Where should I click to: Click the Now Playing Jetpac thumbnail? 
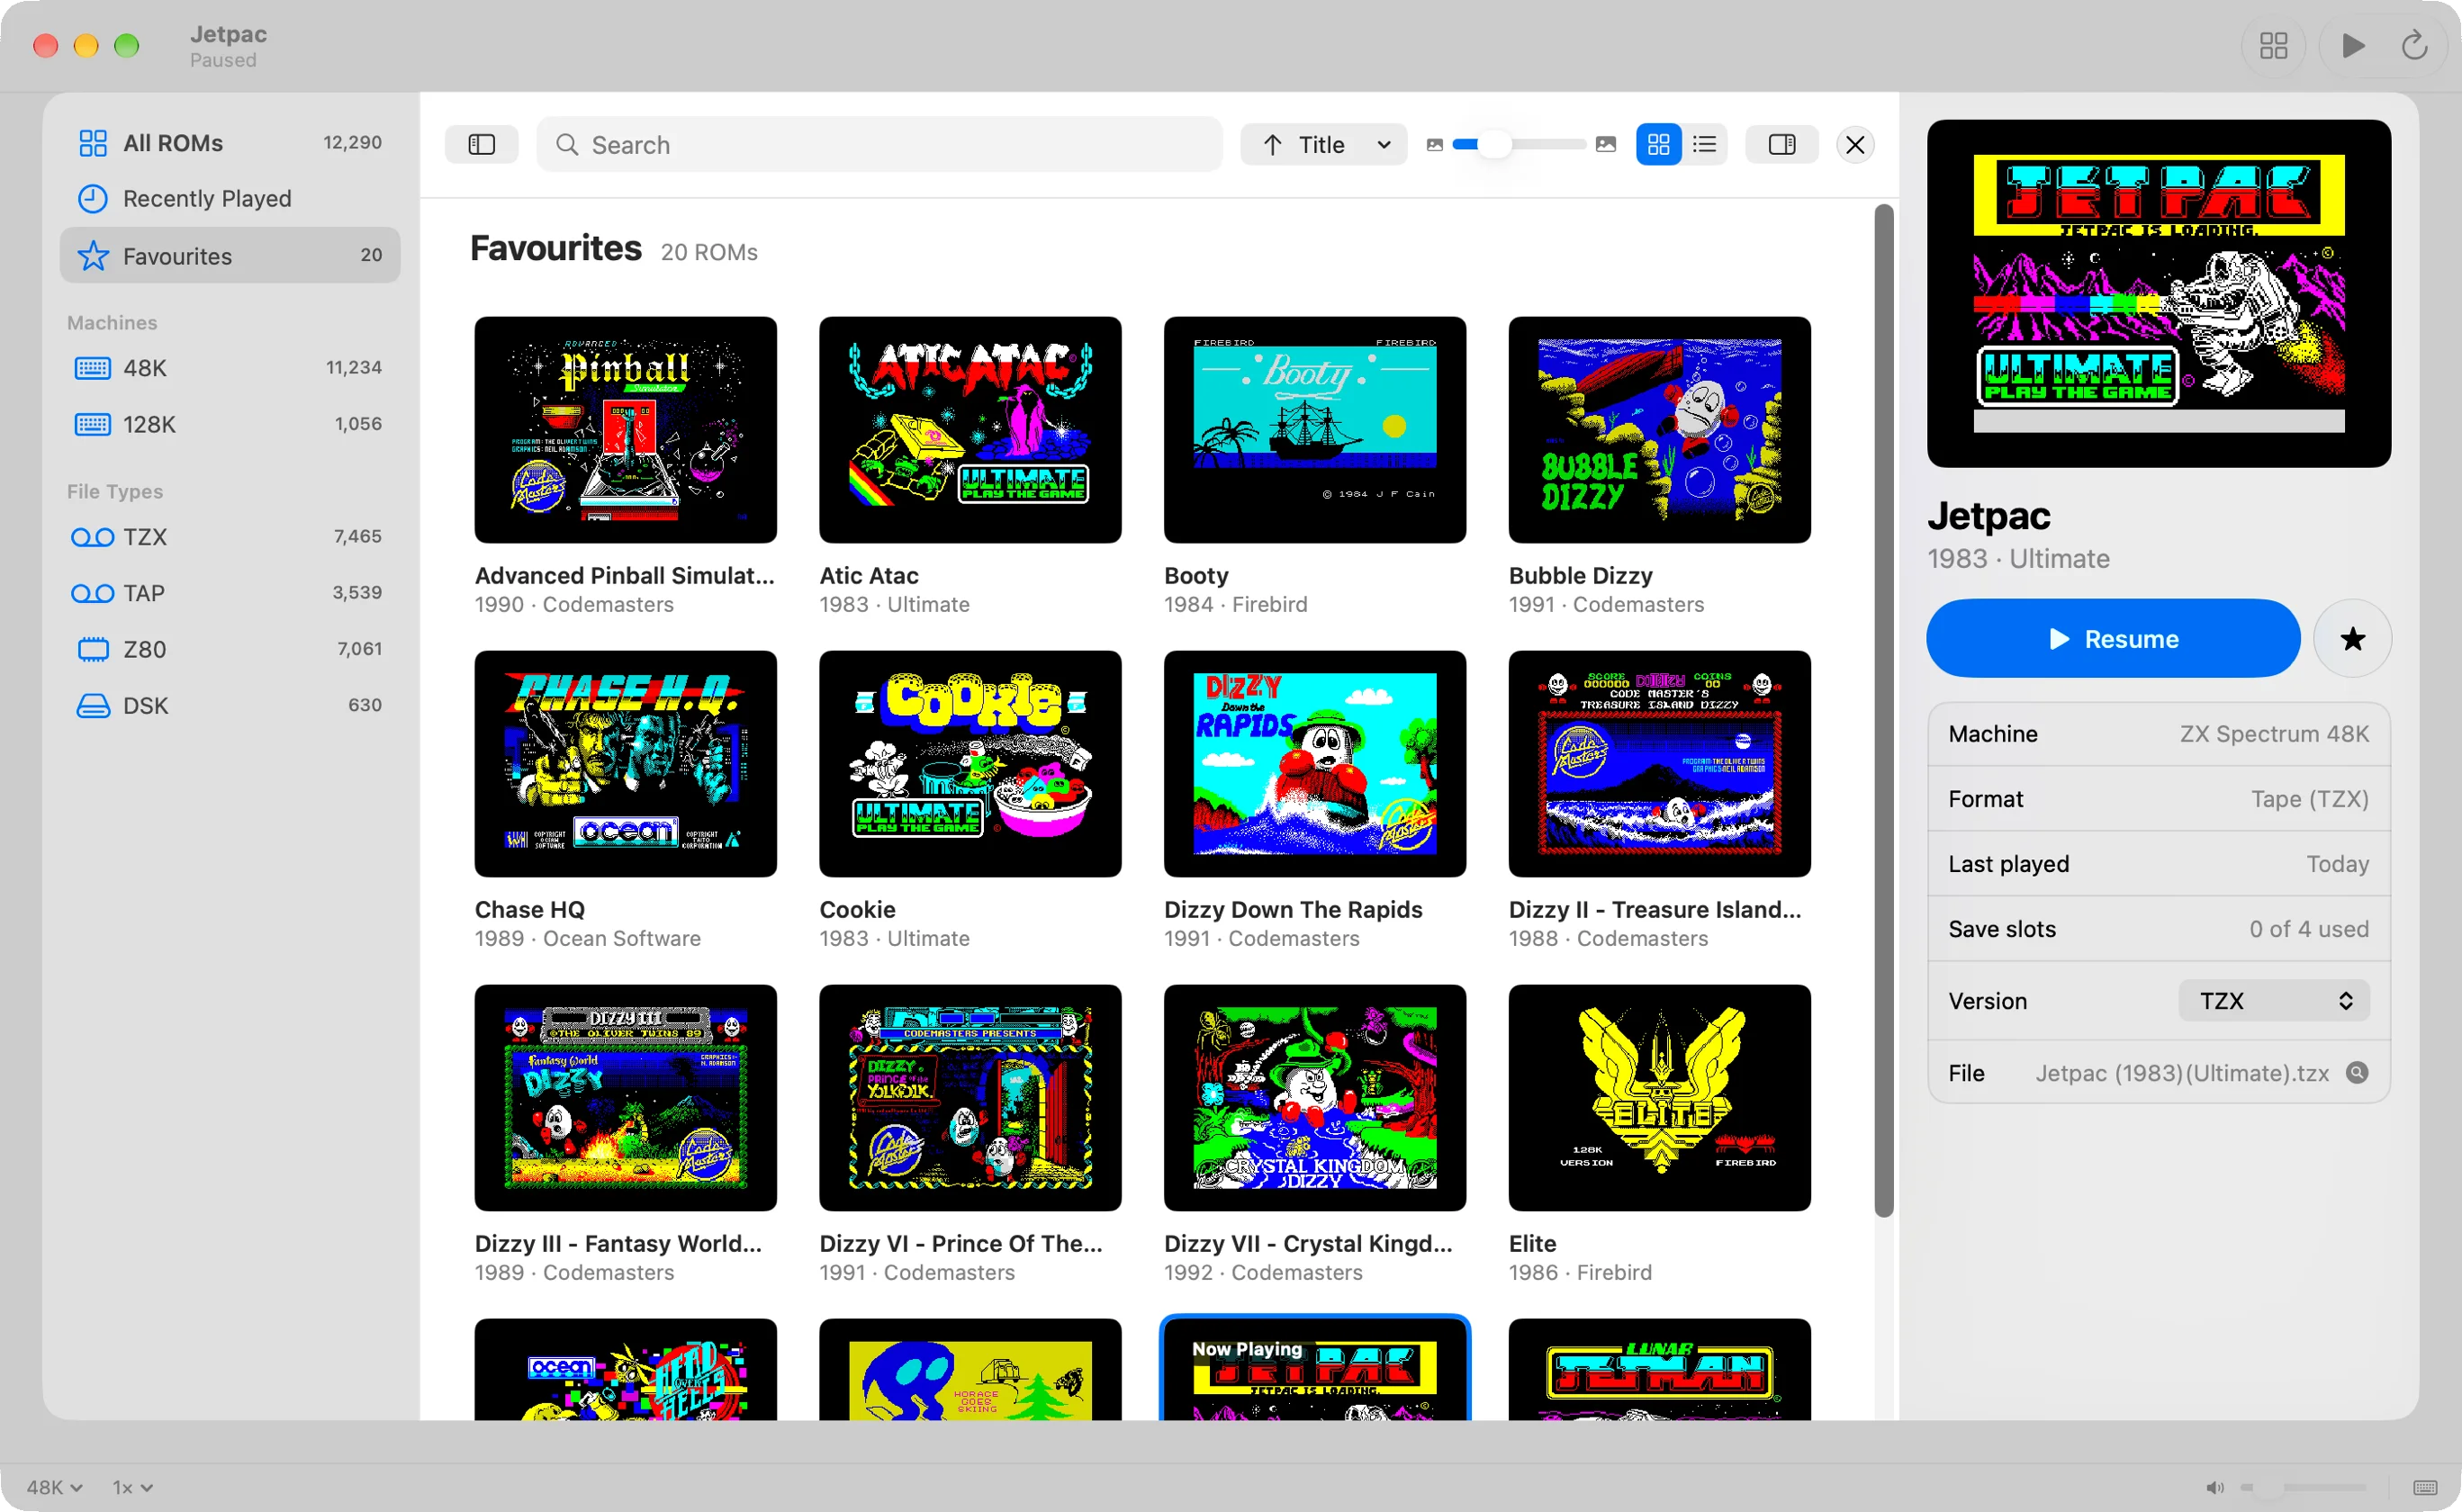tap(1314, 1369)
